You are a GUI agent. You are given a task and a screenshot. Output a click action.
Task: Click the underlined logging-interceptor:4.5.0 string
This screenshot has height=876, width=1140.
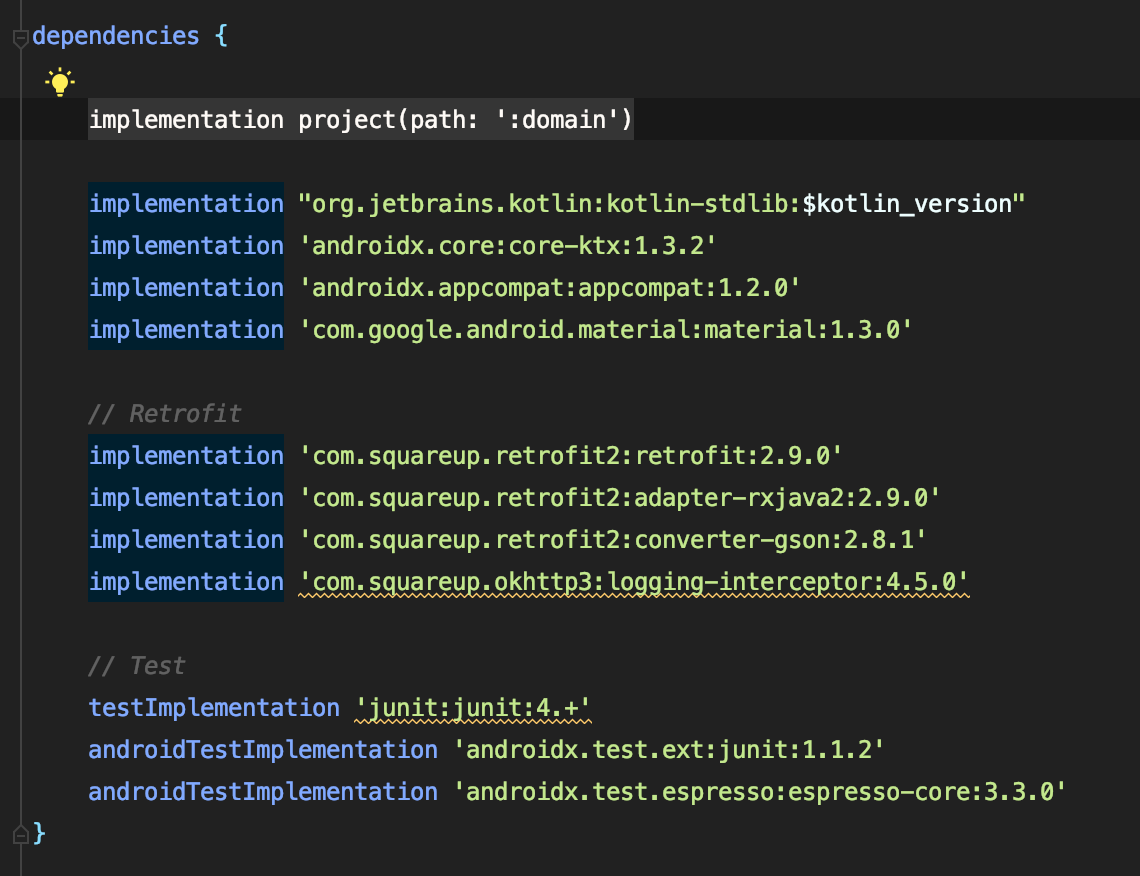(633, 582)
